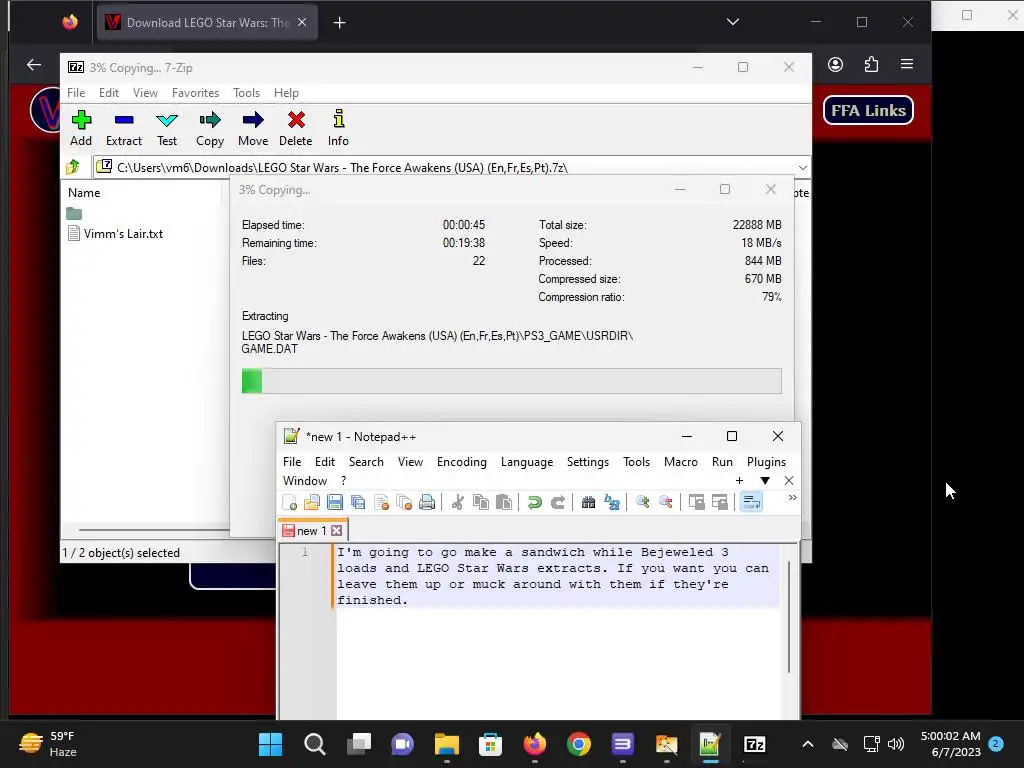Viewport: 1024px width, 768px height.
Task: Open the Firefox account icon
Action: click(835, 64)
